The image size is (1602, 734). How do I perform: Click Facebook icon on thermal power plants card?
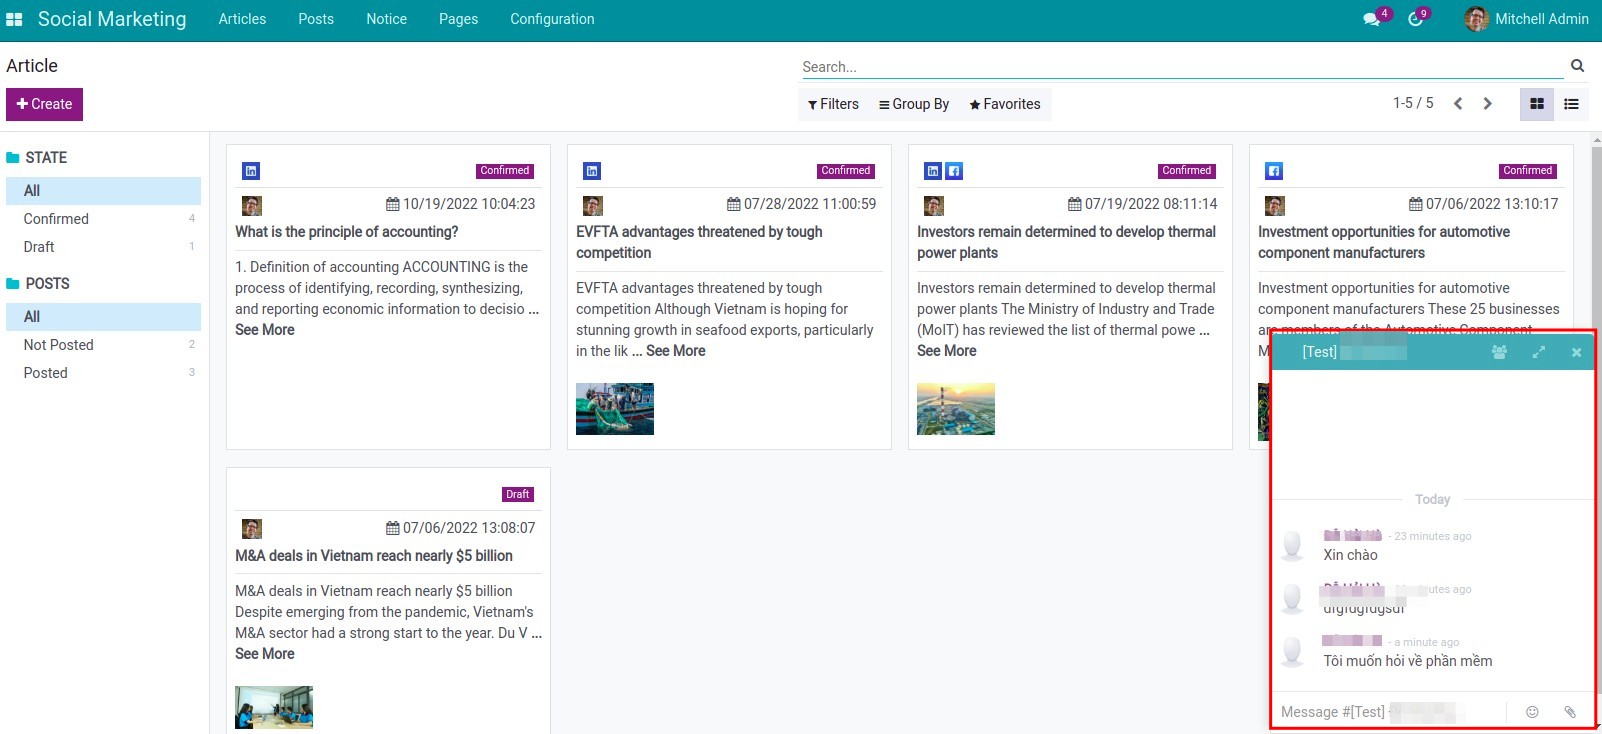pyautogui.click(x=954, y=171)
